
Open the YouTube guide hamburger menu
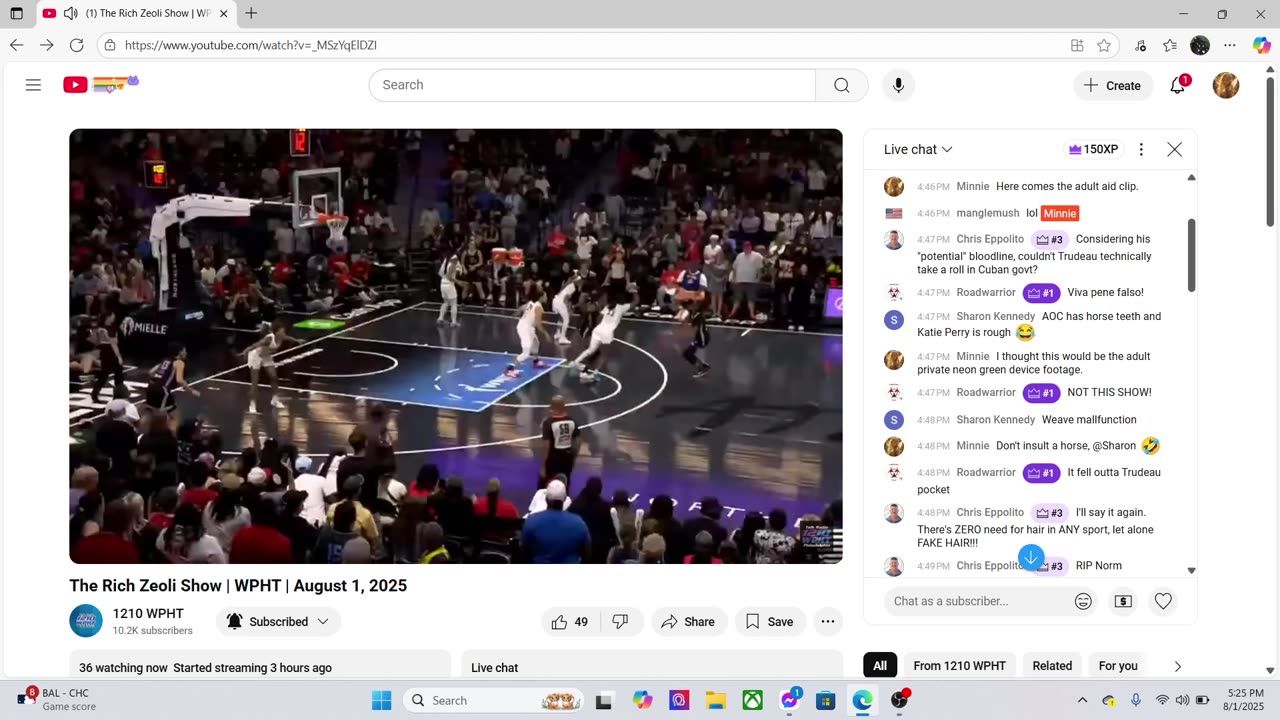click(x=33, y=85)
